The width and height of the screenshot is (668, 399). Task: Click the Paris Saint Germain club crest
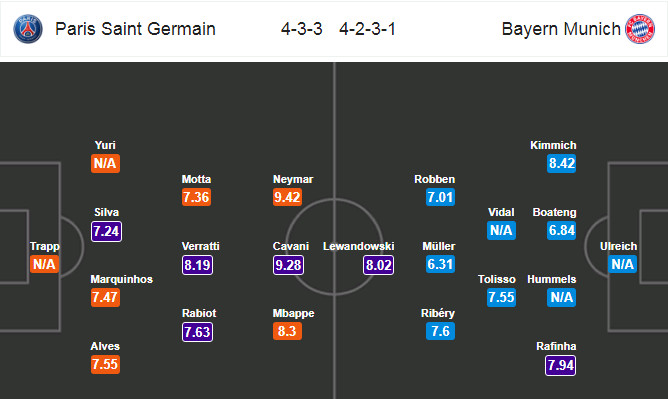tap(28, 29)
